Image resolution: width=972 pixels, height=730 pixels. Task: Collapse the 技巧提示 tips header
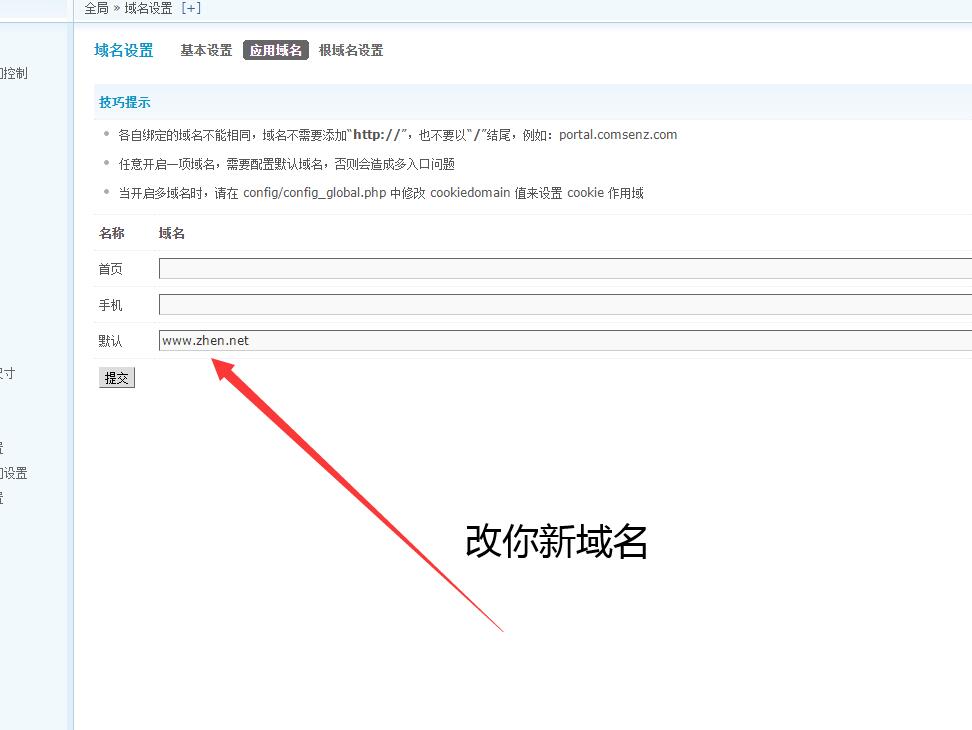[x=125, y=102]
